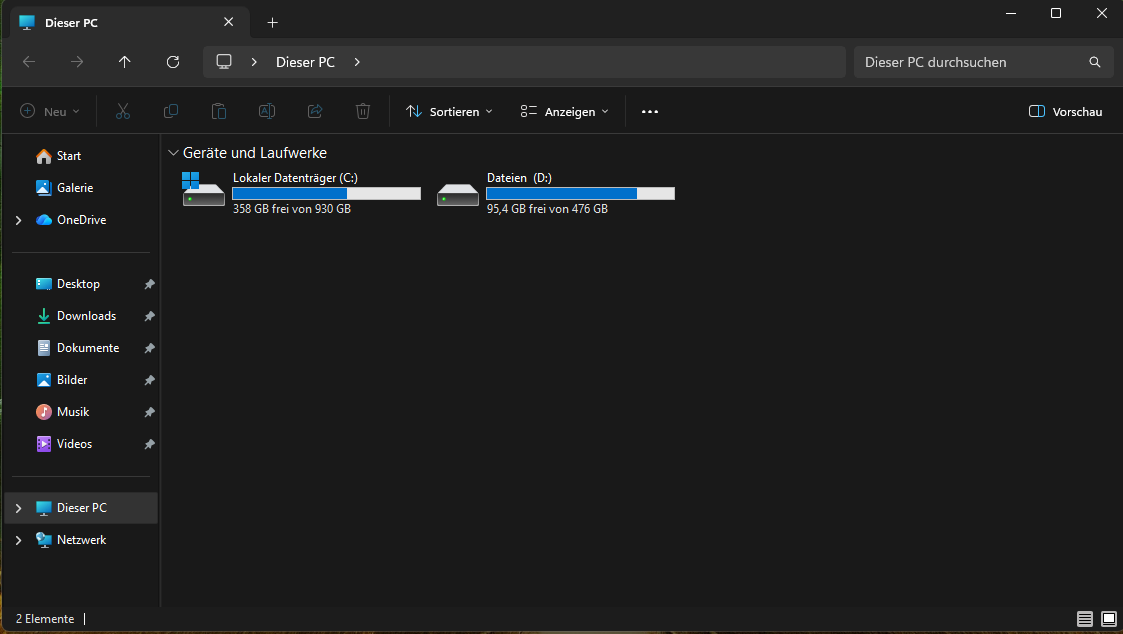Click the 95,4 GB frei von 476 GB text

click(x=547, y=209)
